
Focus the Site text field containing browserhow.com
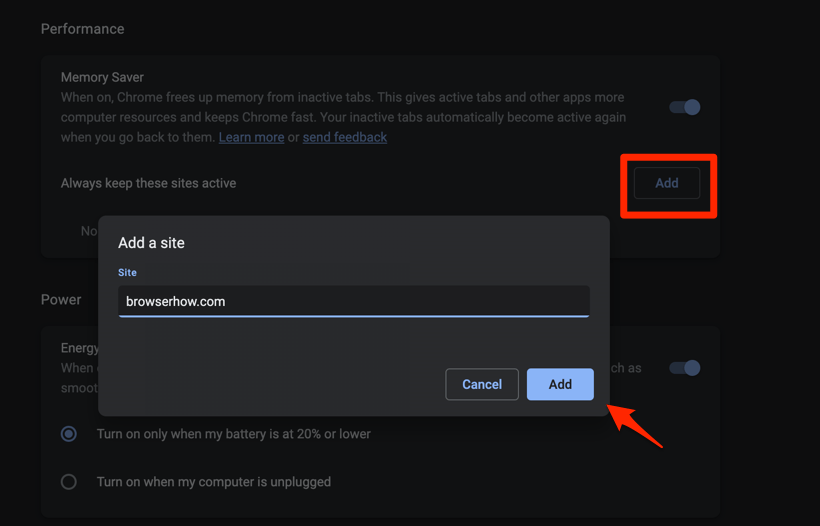[x=353, y=301]
